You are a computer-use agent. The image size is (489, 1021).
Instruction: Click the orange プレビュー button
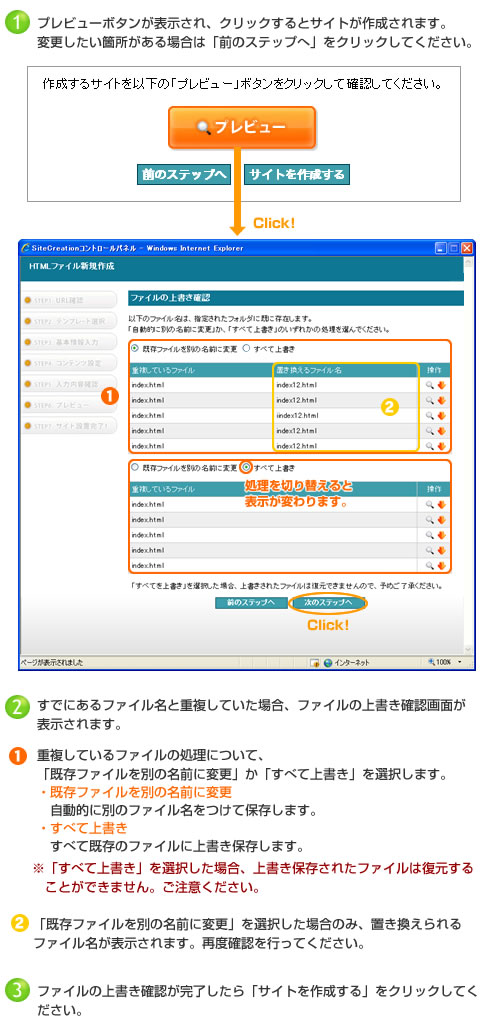pos(242,127)
